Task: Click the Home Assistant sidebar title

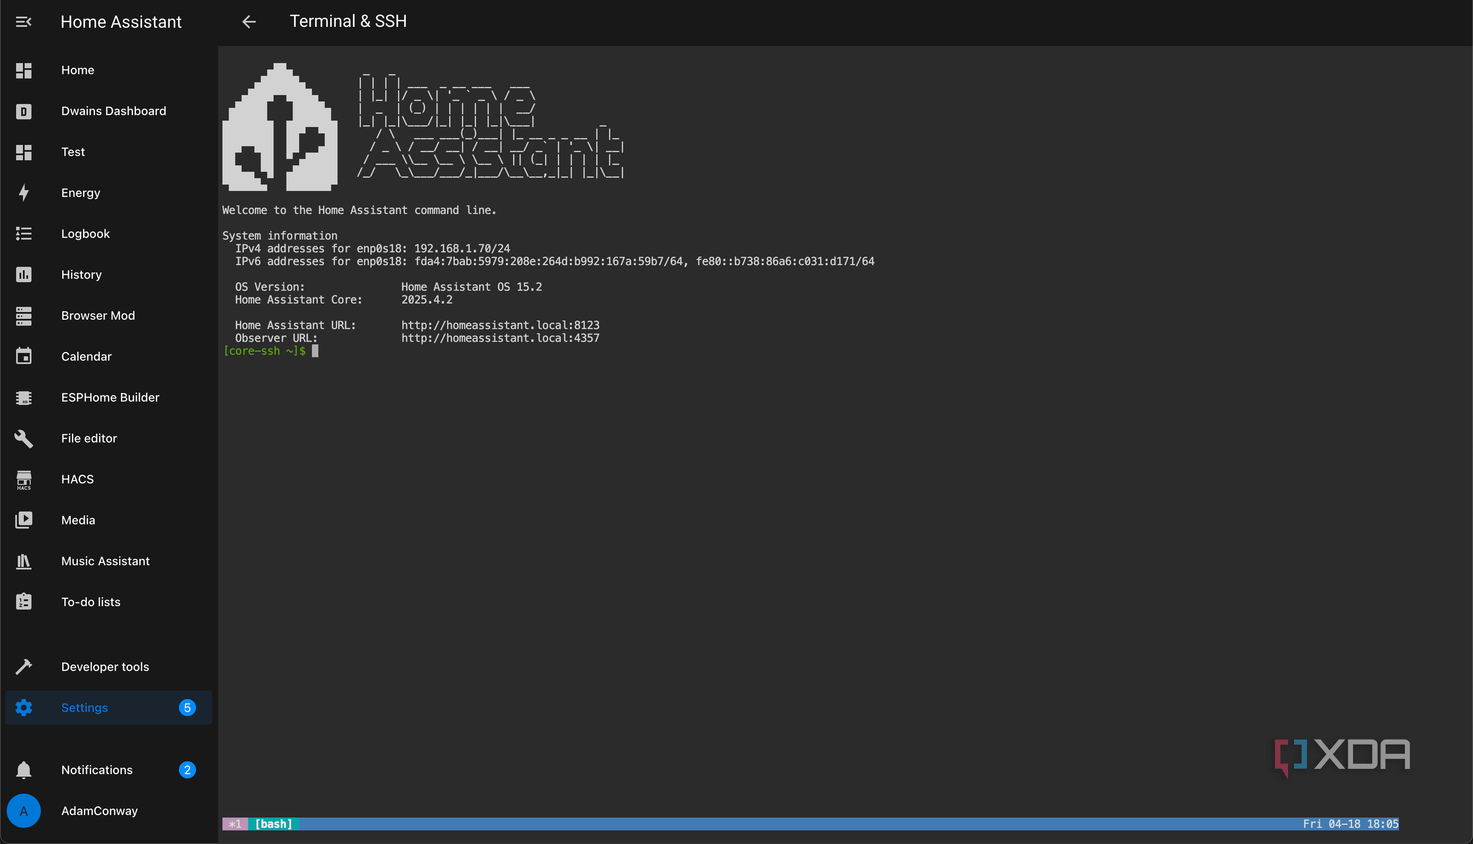Action: point(121,22)
